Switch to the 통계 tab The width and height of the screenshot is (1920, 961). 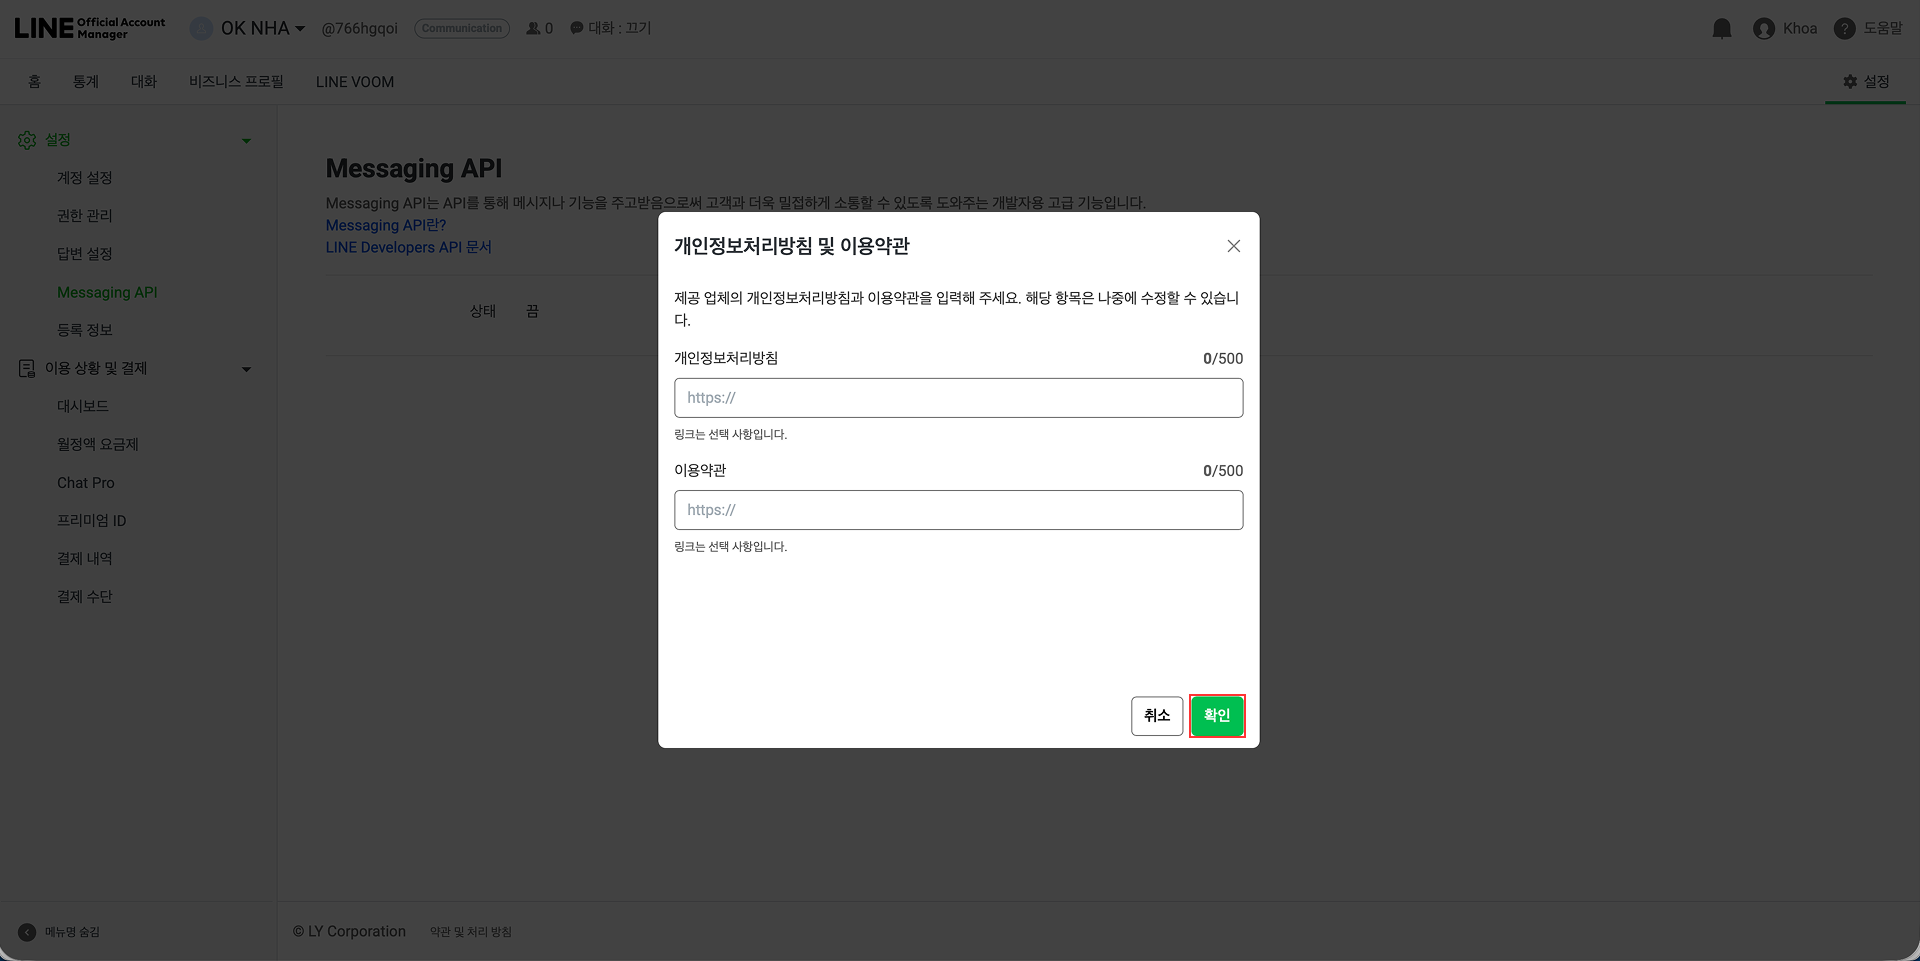tap(86, 81)
